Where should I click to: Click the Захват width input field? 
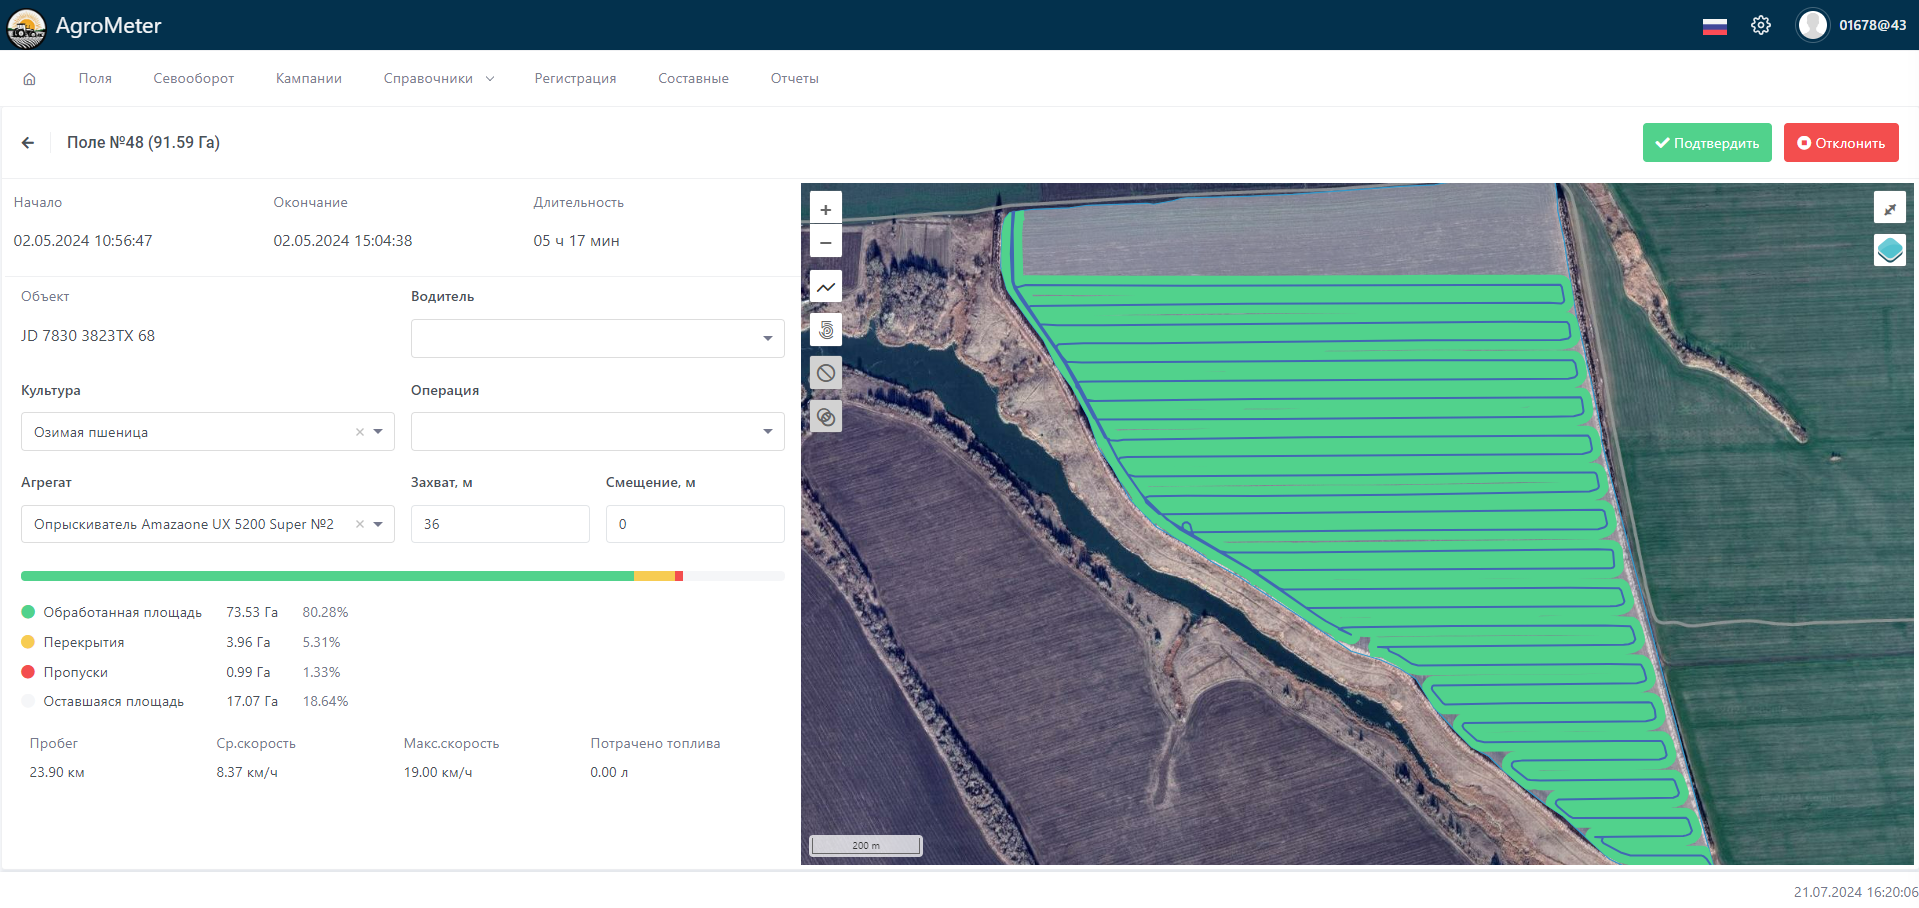tap(500, 524)
